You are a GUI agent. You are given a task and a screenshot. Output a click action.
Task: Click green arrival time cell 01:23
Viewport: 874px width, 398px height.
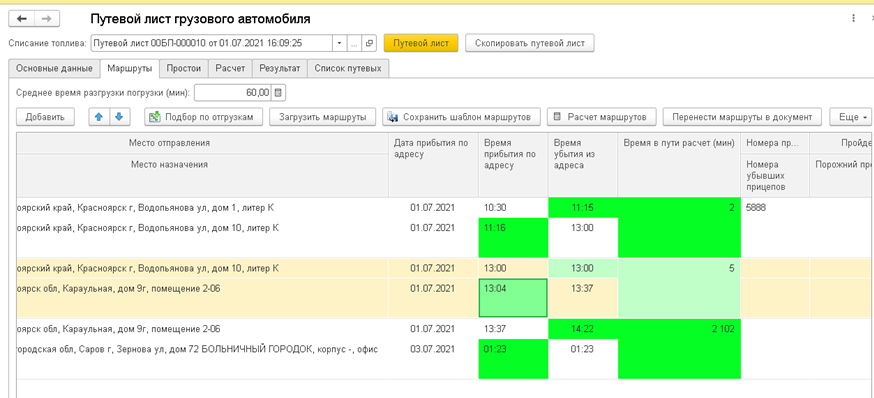point(513,358)
